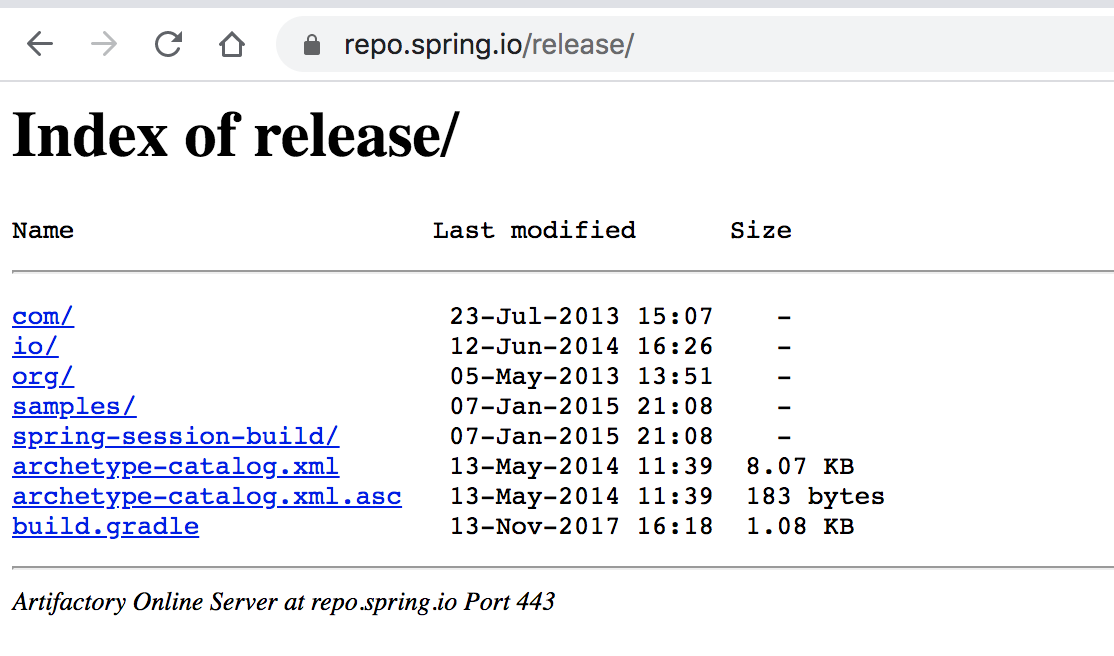
Task: Click the 'Name' column header
Action: tap(43, 230)
